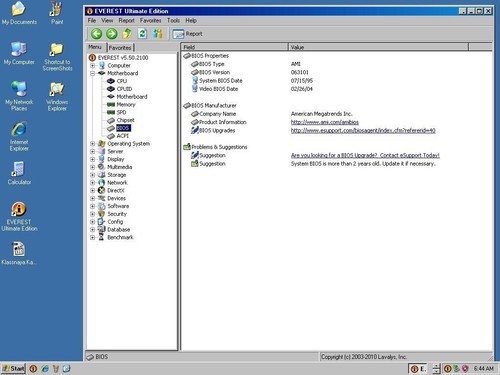Select CPU in the tree
Screen dimensions: 500x375
[x=122, y=81]
